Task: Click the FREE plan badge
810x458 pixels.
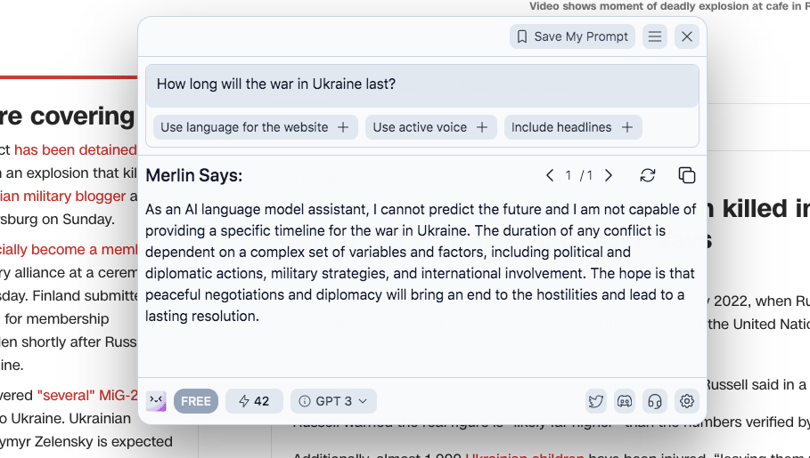Action: (x=196, y=401)
